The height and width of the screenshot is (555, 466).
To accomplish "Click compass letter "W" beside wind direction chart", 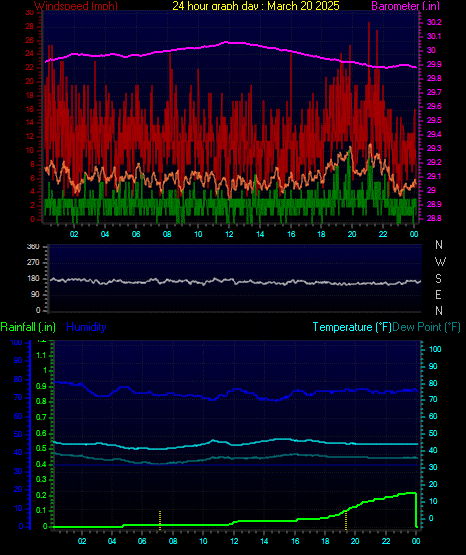I will pyautogui.click(x=440, y=262).
